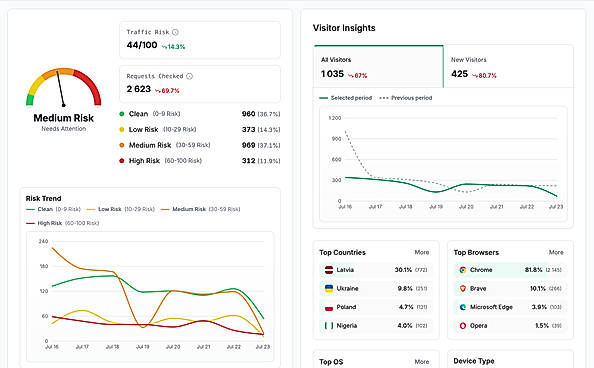Toggle Selected period line in visitors chart
This screenshot has height=368, width=594.
(x=345, y=98)
